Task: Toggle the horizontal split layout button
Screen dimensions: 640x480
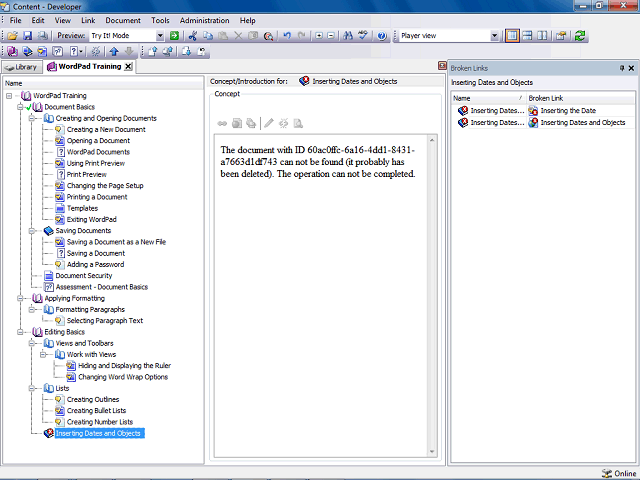Action: (527, 36)
